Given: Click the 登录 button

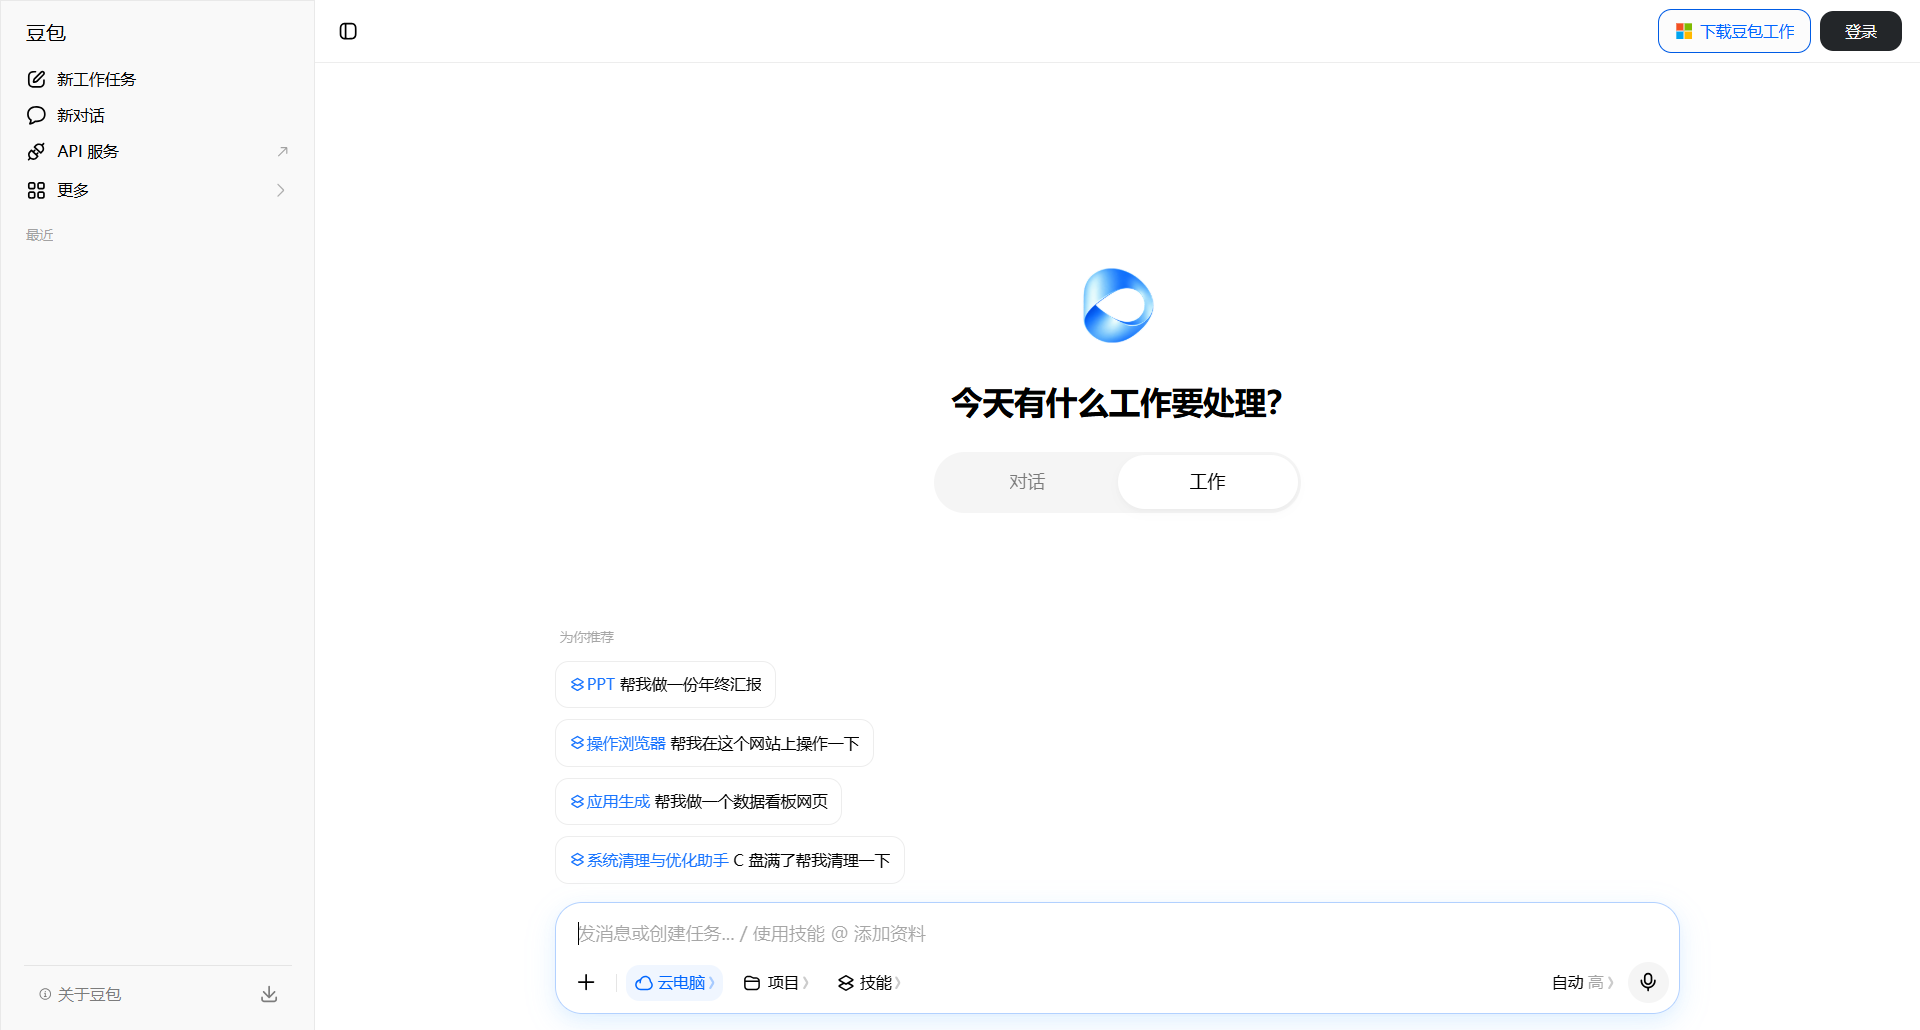Looking at the screenshot, I should point(1860,31).
